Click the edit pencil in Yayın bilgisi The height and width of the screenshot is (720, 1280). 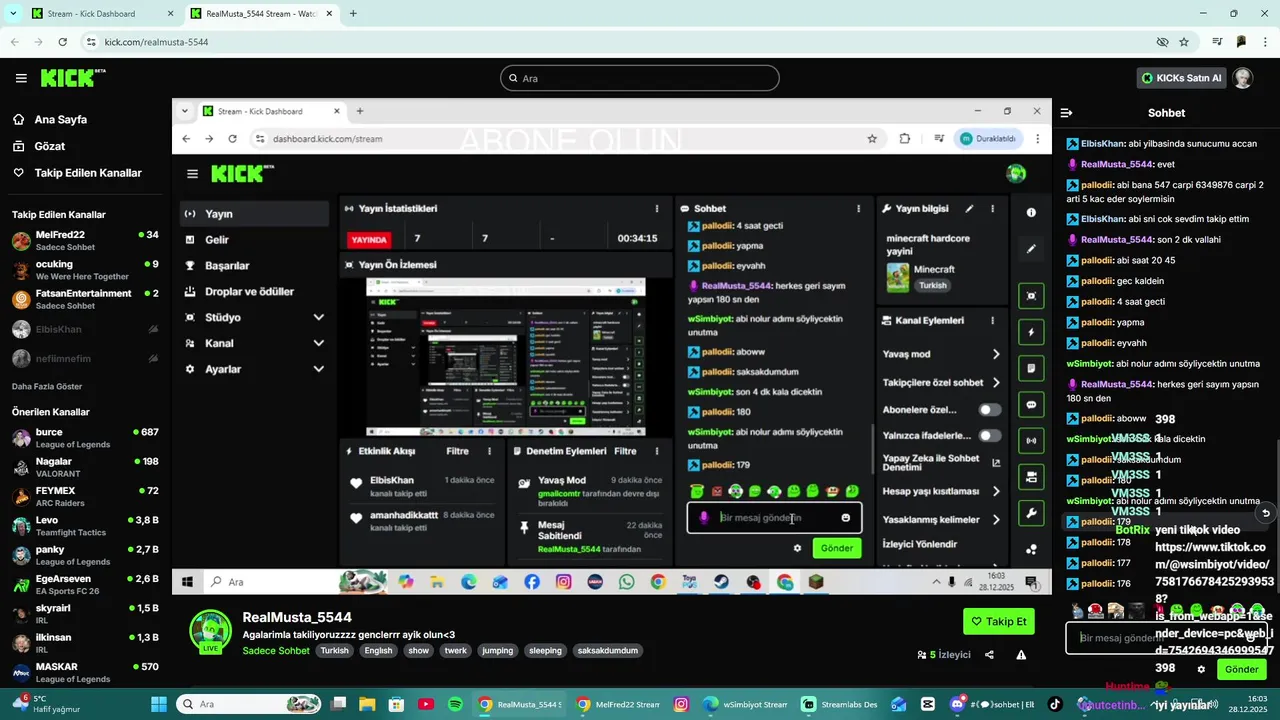[x=969, y=209]
